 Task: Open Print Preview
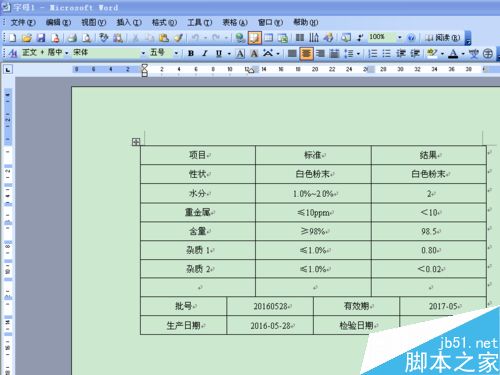(87, 38)
